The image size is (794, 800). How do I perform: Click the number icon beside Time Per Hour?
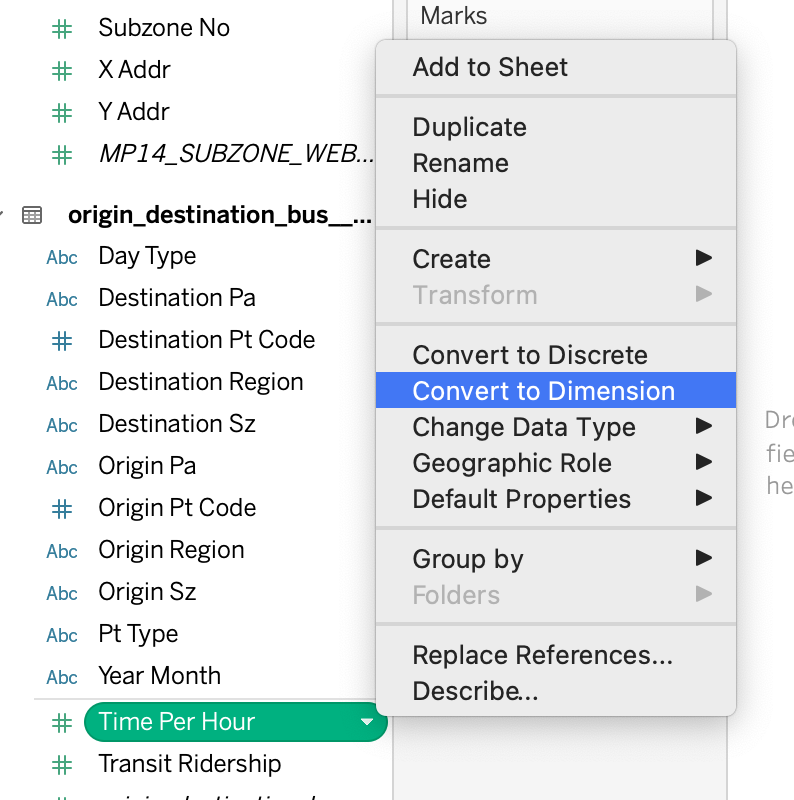pos(62,723)
